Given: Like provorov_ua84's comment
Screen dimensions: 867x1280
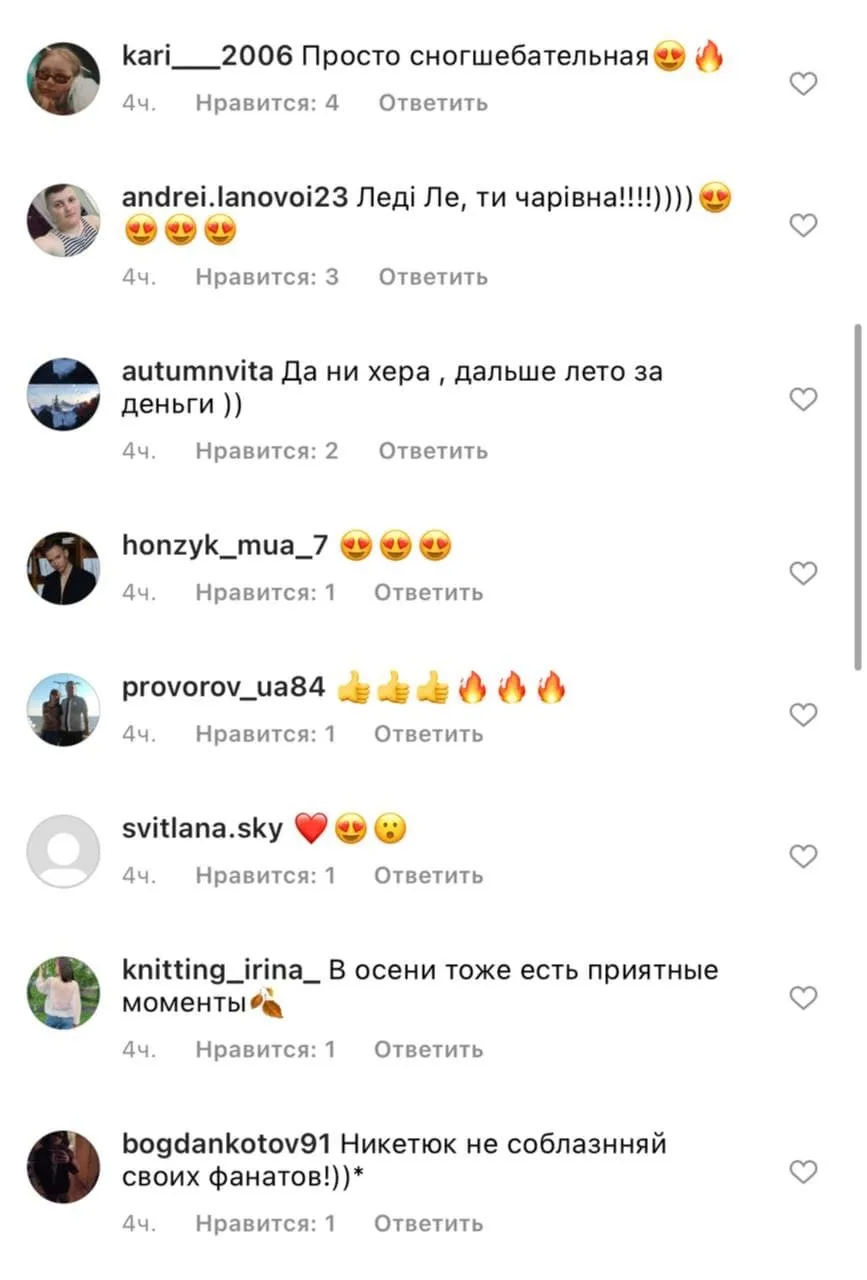Looking at the screenshot, I should pos(804,714).
